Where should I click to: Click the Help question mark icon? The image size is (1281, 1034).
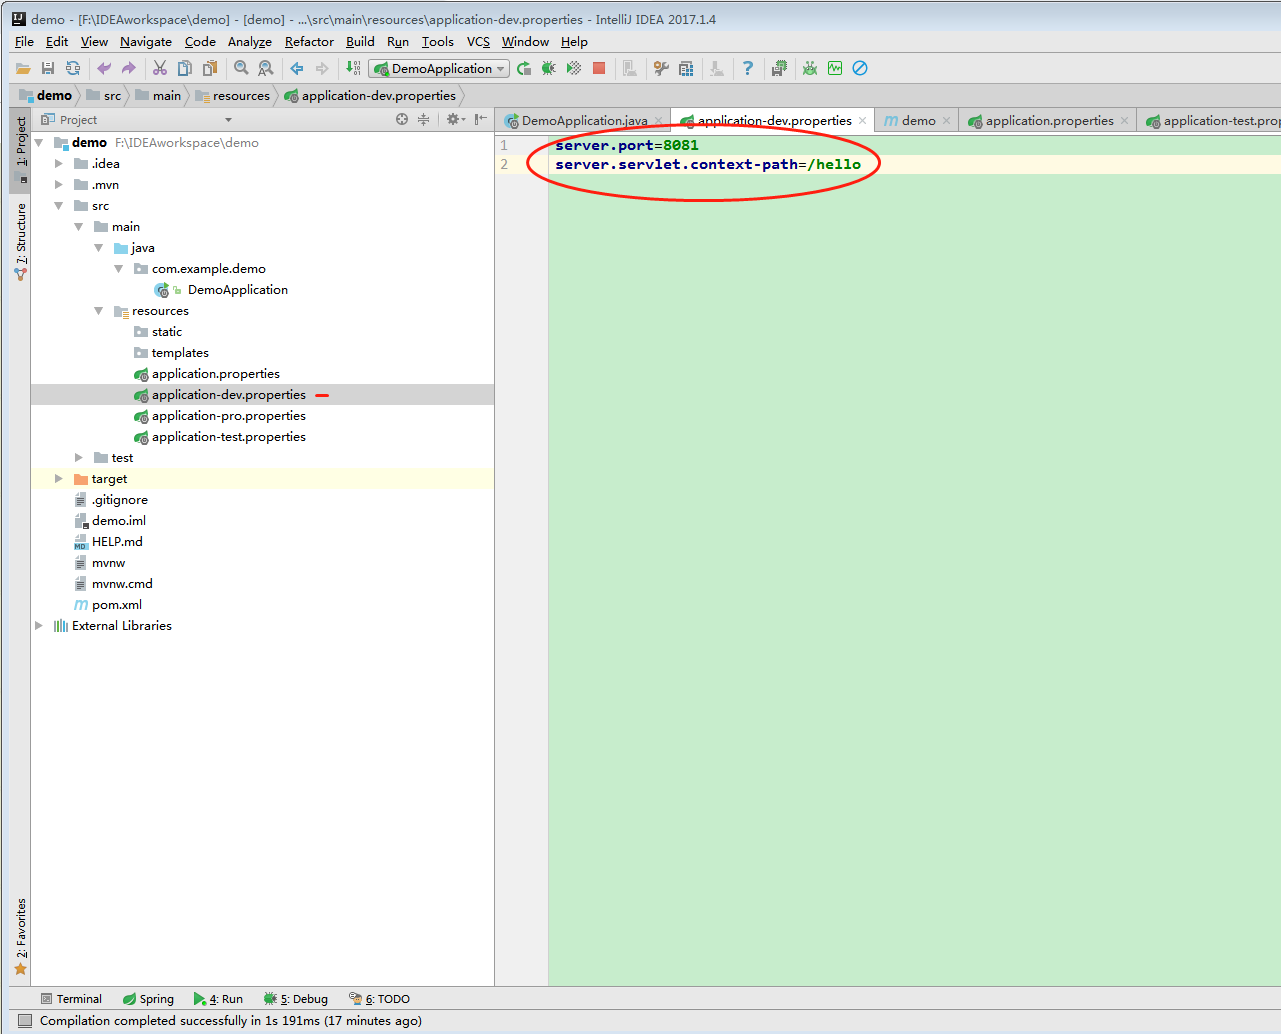[748, 69]
